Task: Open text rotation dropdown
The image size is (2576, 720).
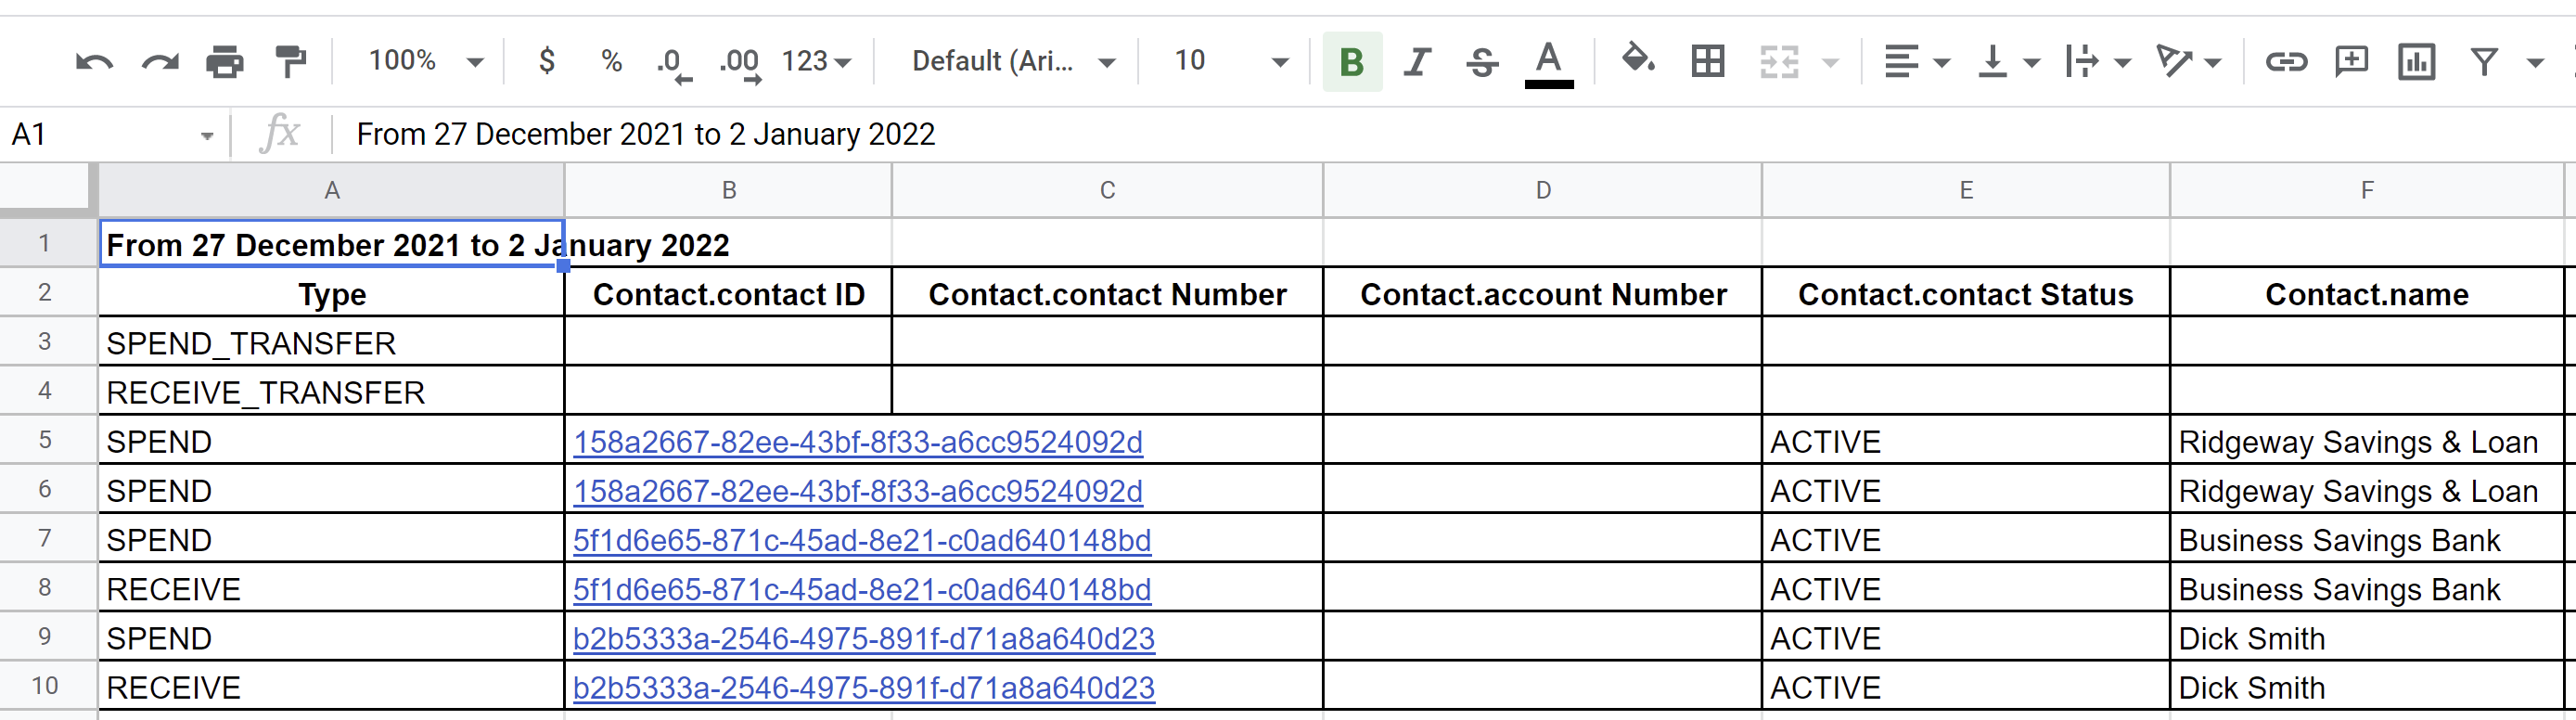Action: click(2188, 62)
